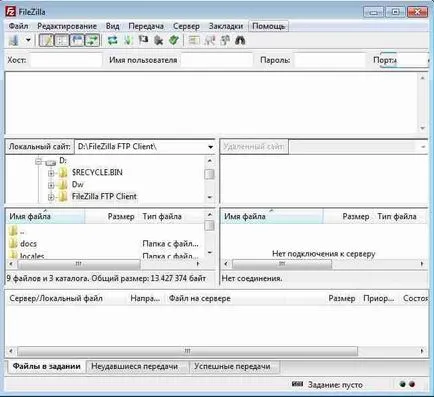The image size is (434, 397).
Task: Open the Site Manager icon
Action: click(x=14, y=40)
